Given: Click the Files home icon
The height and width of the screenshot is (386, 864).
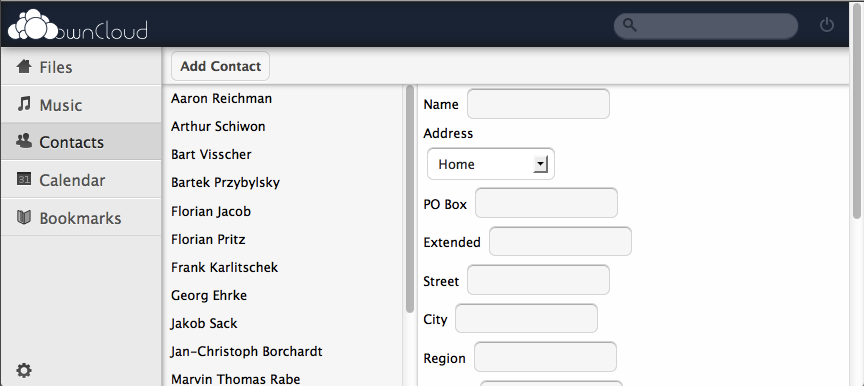Looking at the screenshot, I should pyautogui.click(x=24, y=67).
